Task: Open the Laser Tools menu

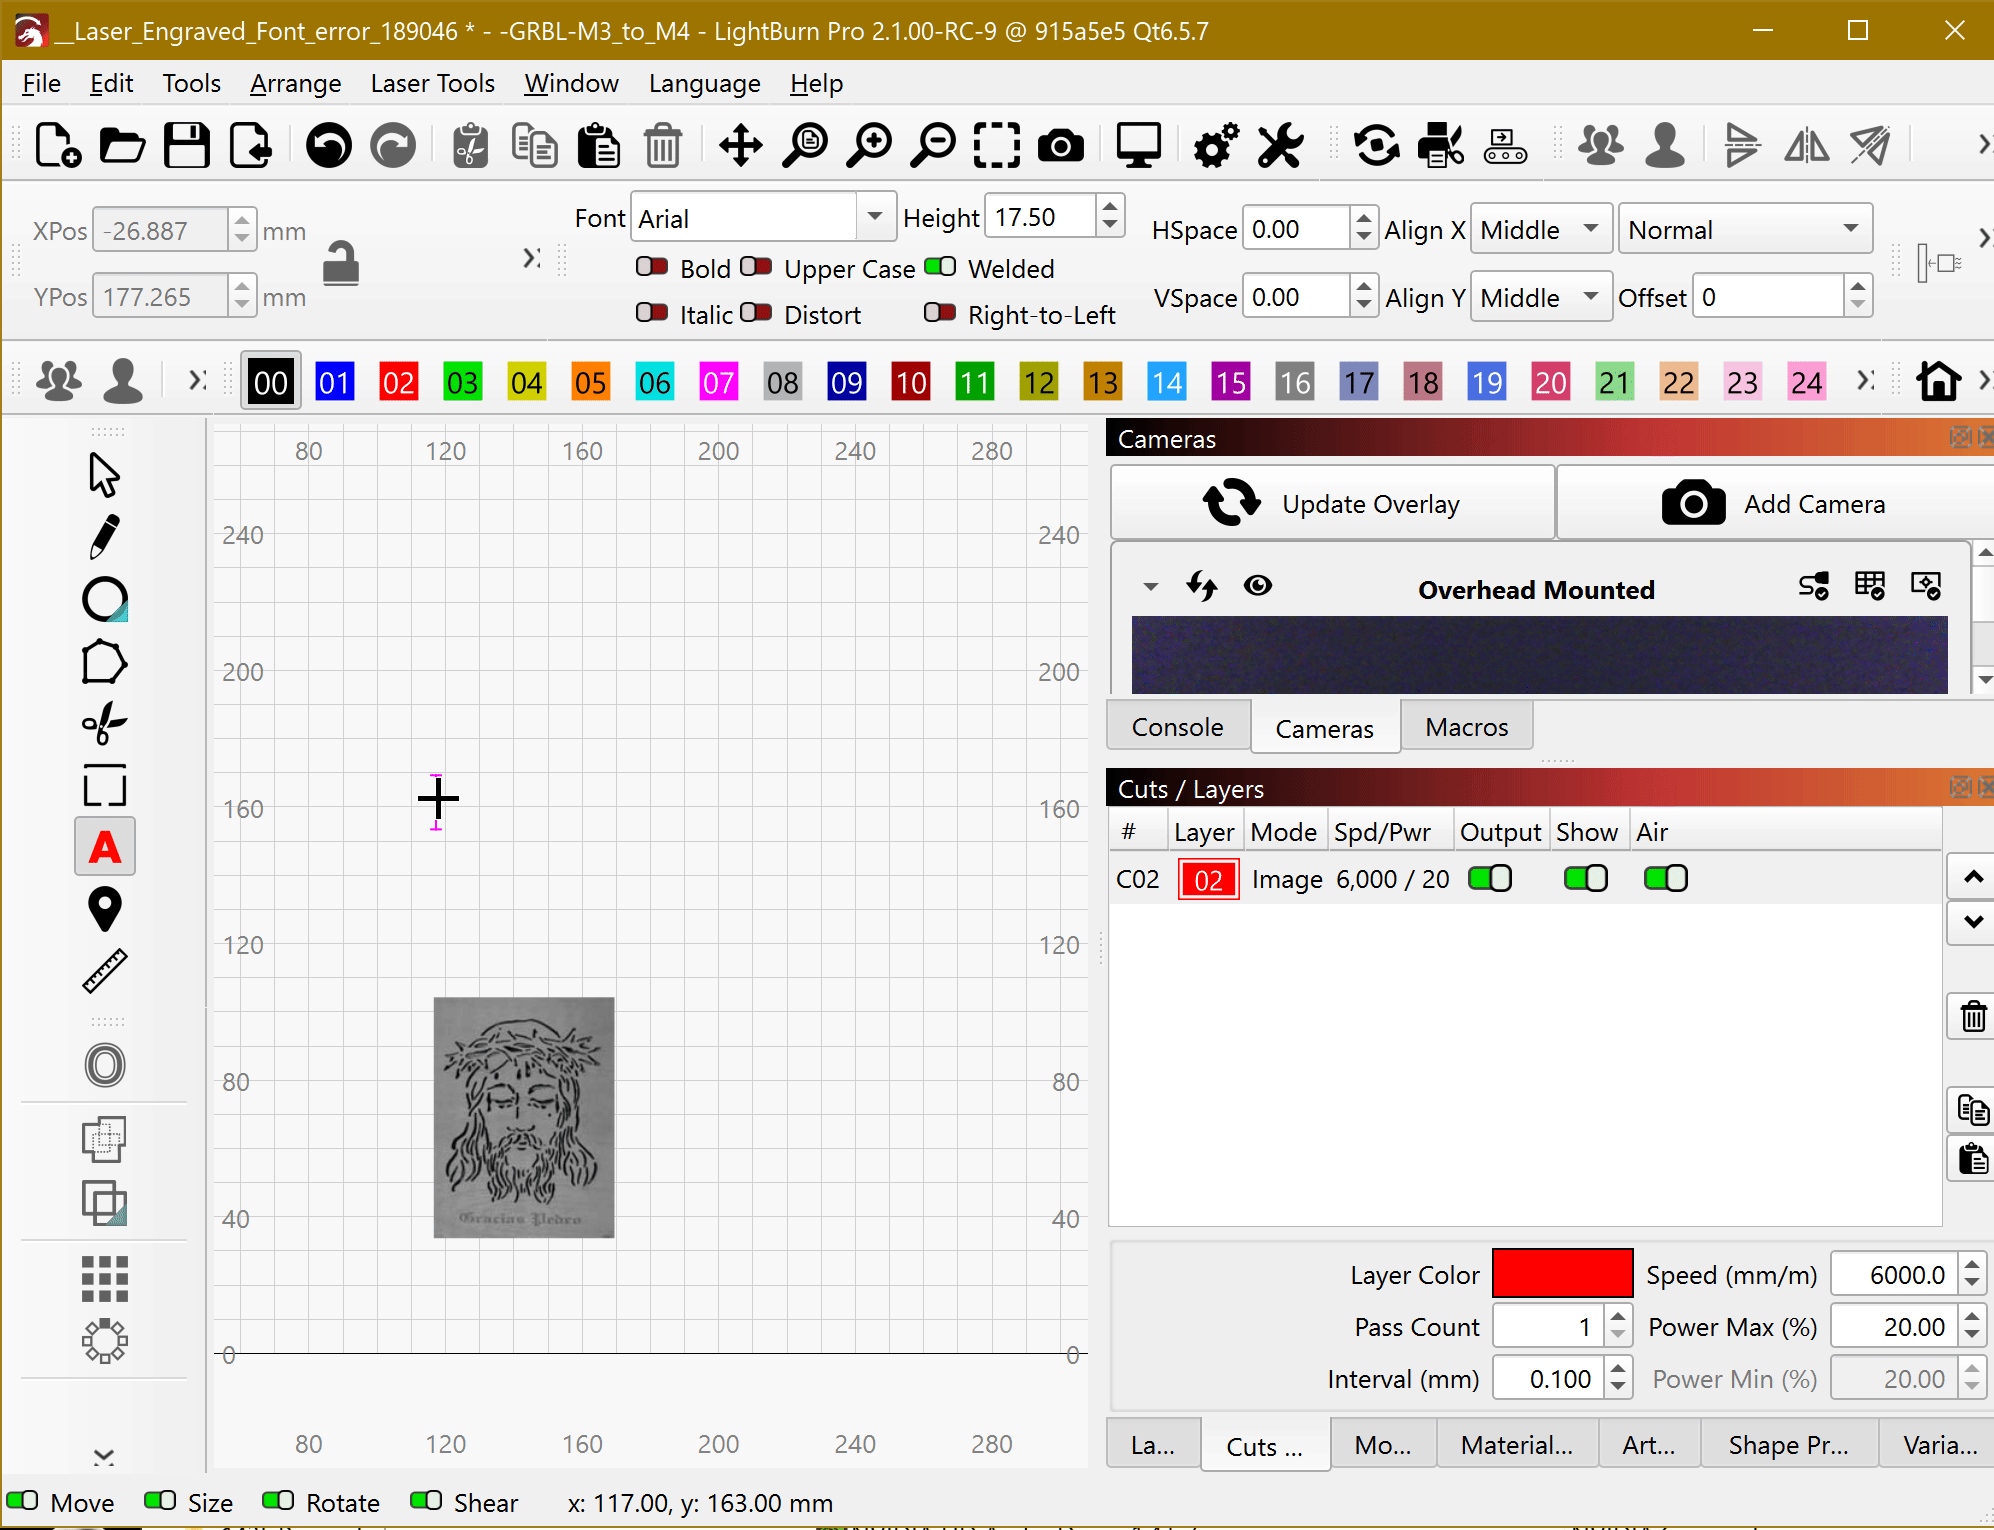Action: click(432, 83)
